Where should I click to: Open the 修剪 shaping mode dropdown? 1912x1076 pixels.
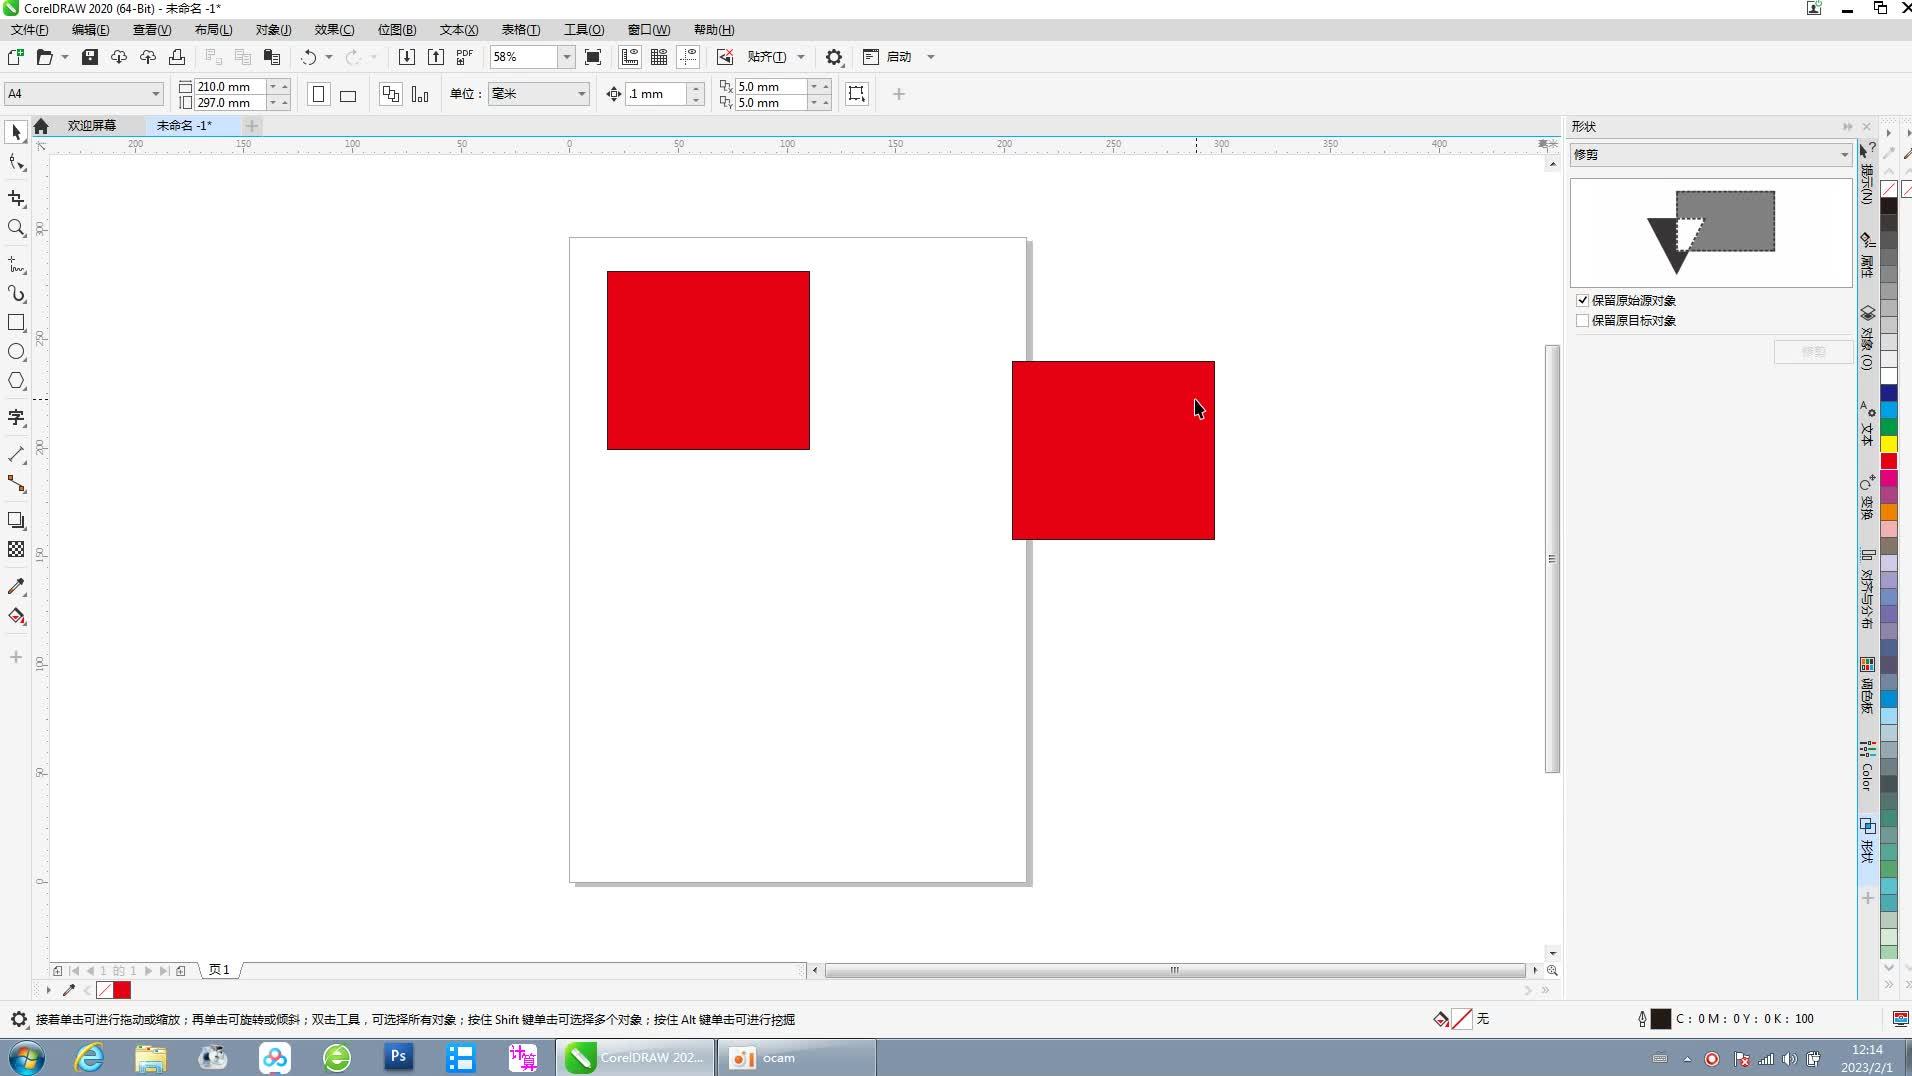(1843, 154)
